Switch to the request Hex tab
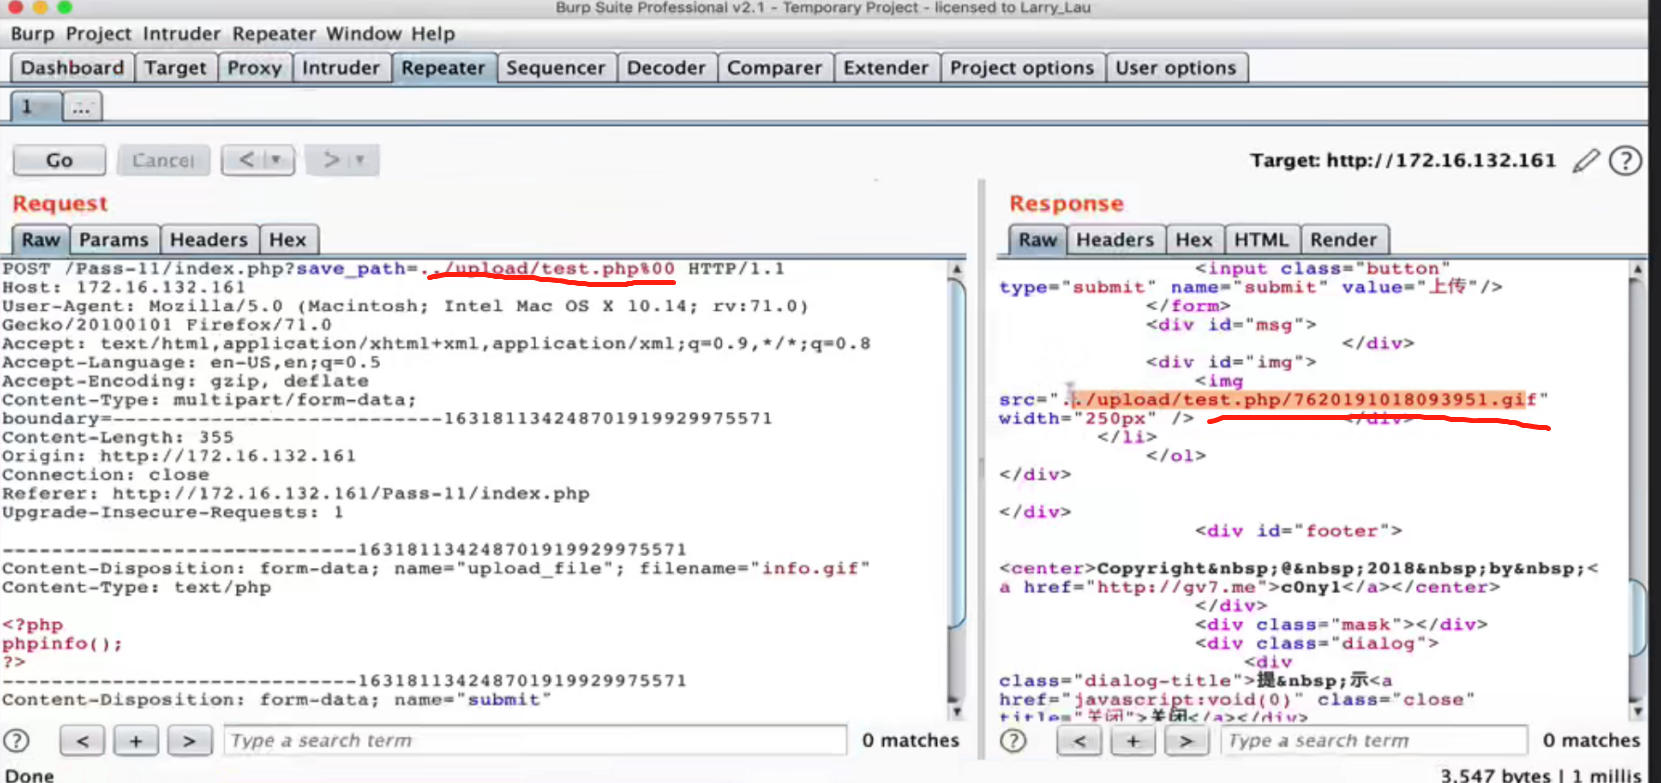The height and width of the screenshot is (783, 1661). pyautogui.click(x=288, y=240)
